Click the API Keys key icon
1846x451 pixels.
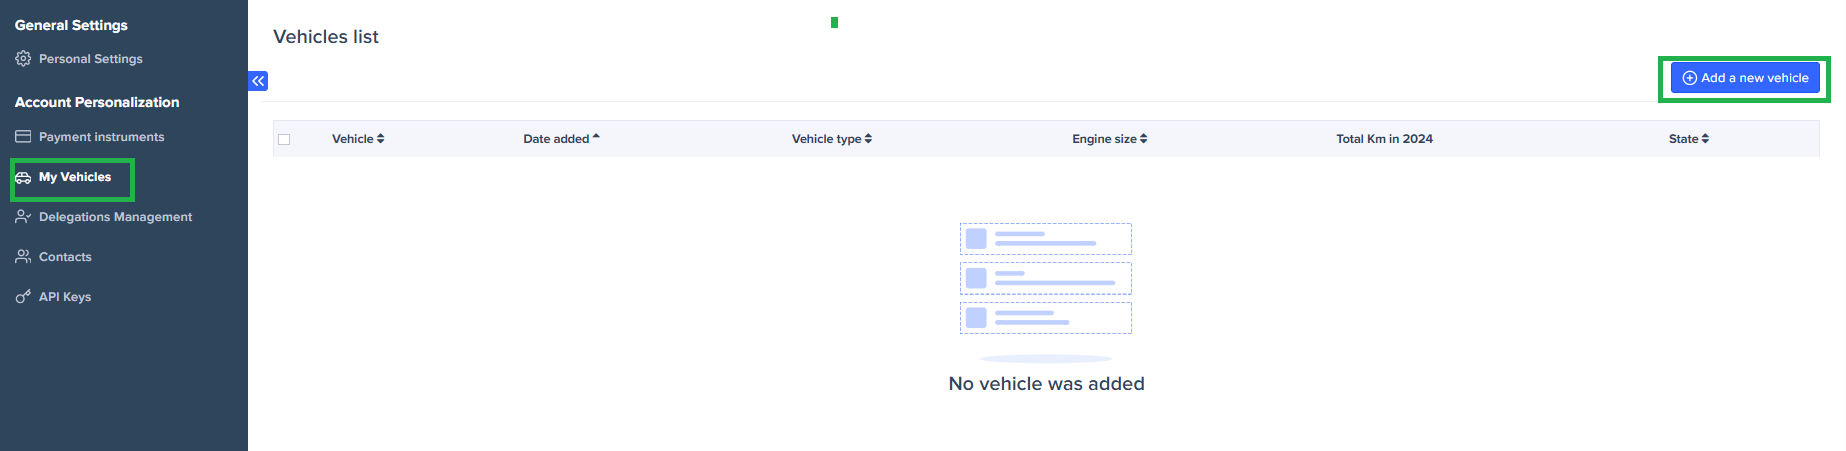(23, 297)
